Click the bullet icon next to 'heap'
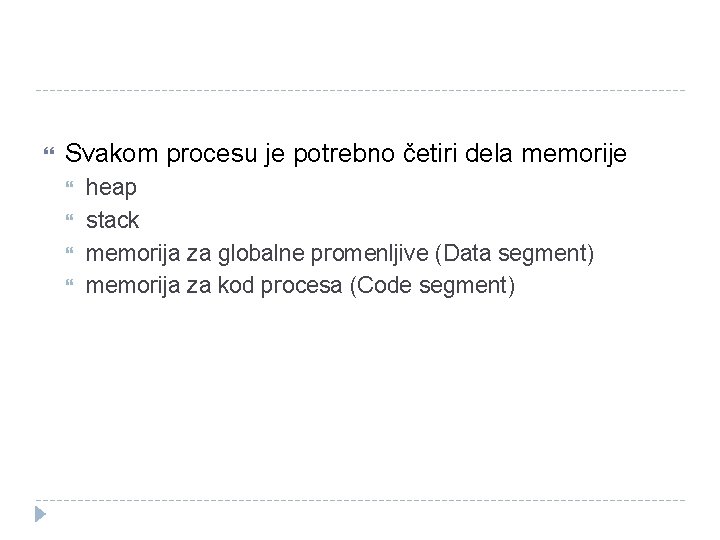Screen dimensions: 720x540 pyautogui.click(x=70, y=187)
